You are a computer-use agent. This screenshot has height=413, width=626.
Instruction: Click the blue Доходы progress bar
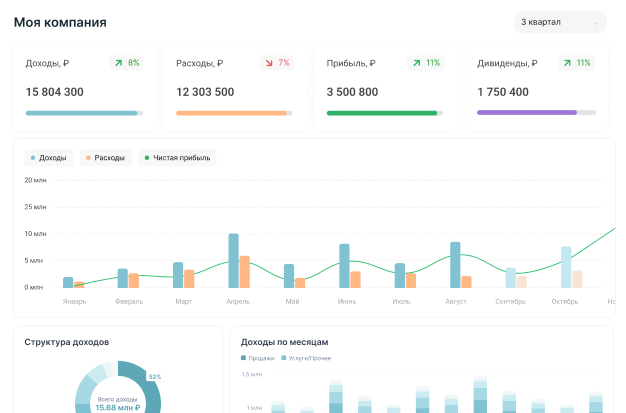point(84,113)
